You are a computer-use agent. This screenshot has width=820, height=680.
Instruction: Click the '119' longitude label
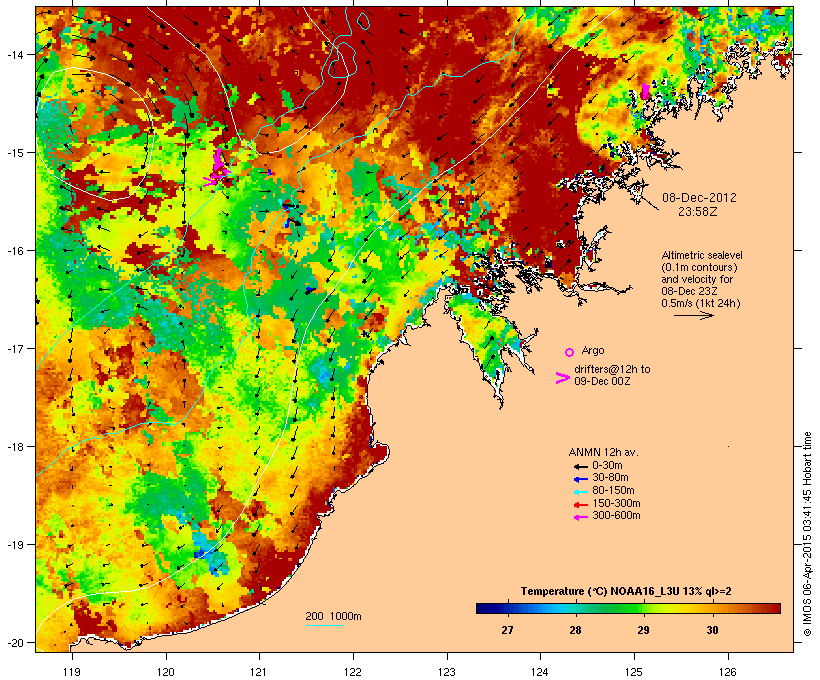[72, 672]
